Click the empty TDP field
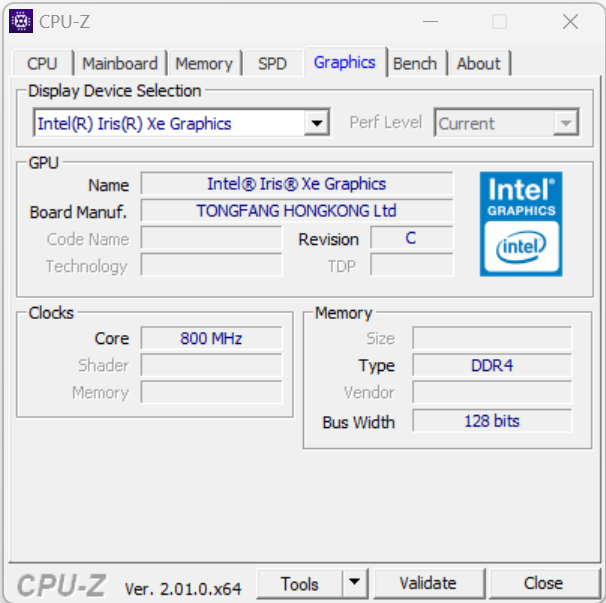Screen dimensions: 606x603 click(x=411, y=265)
